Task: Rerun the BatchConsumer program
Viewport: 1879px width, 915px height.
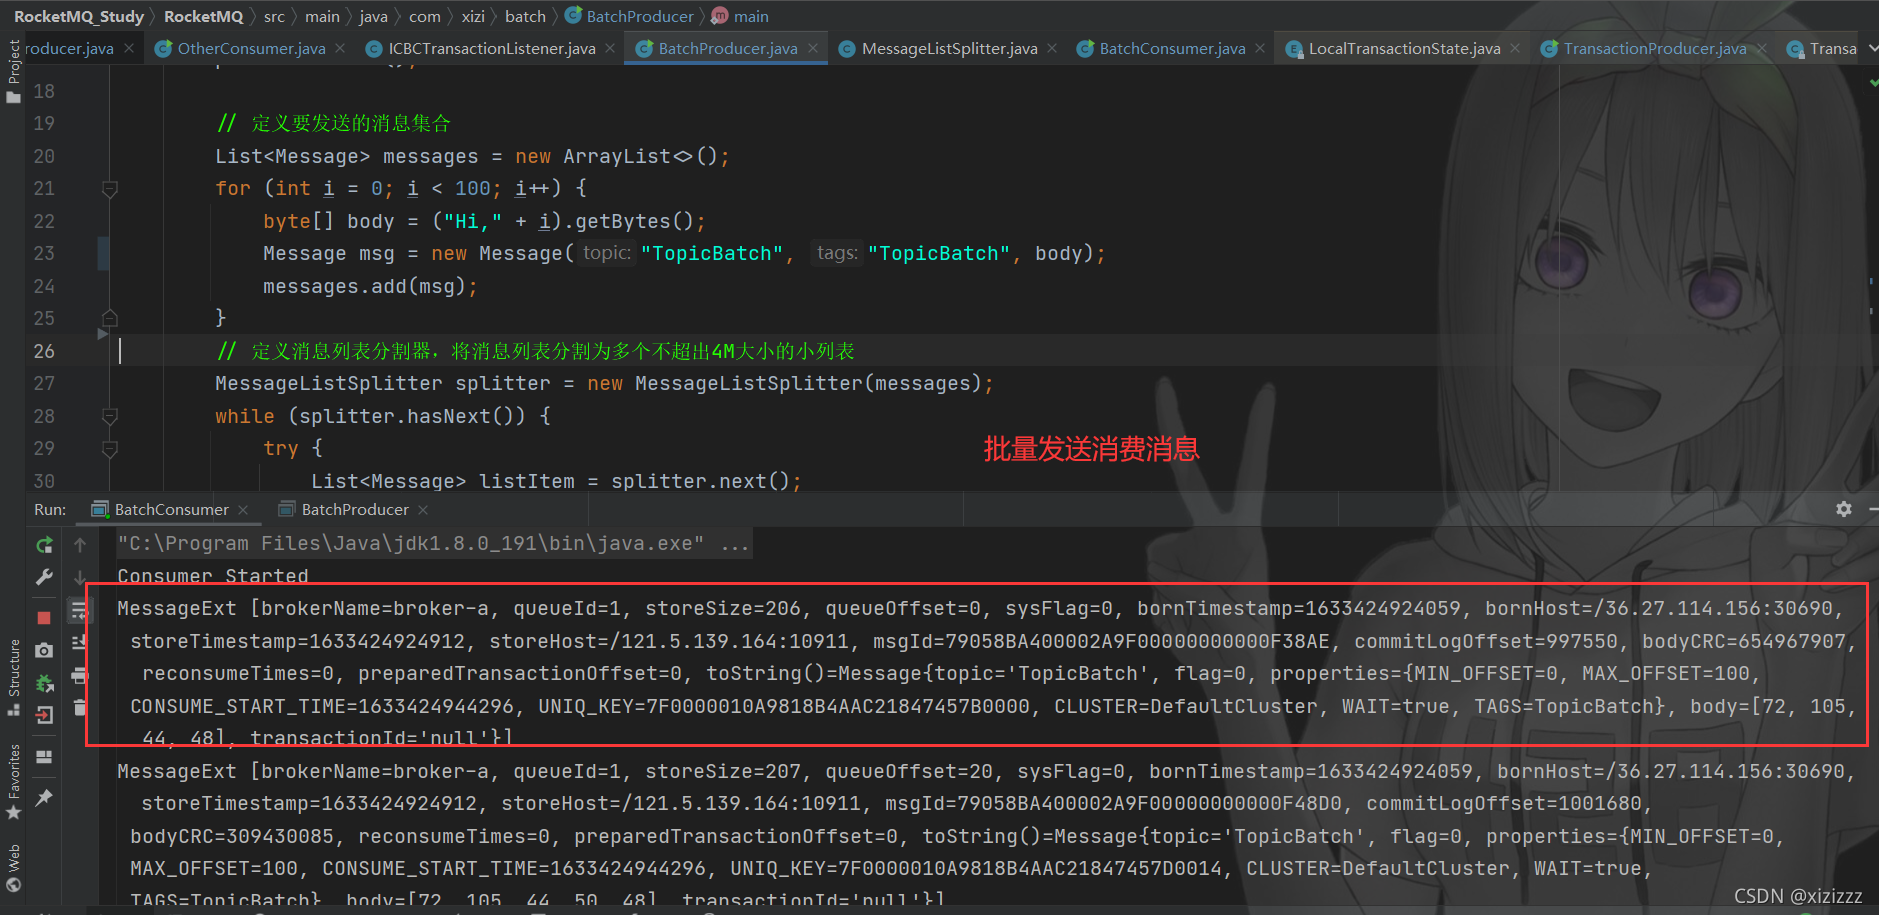Action: (44, 545)
